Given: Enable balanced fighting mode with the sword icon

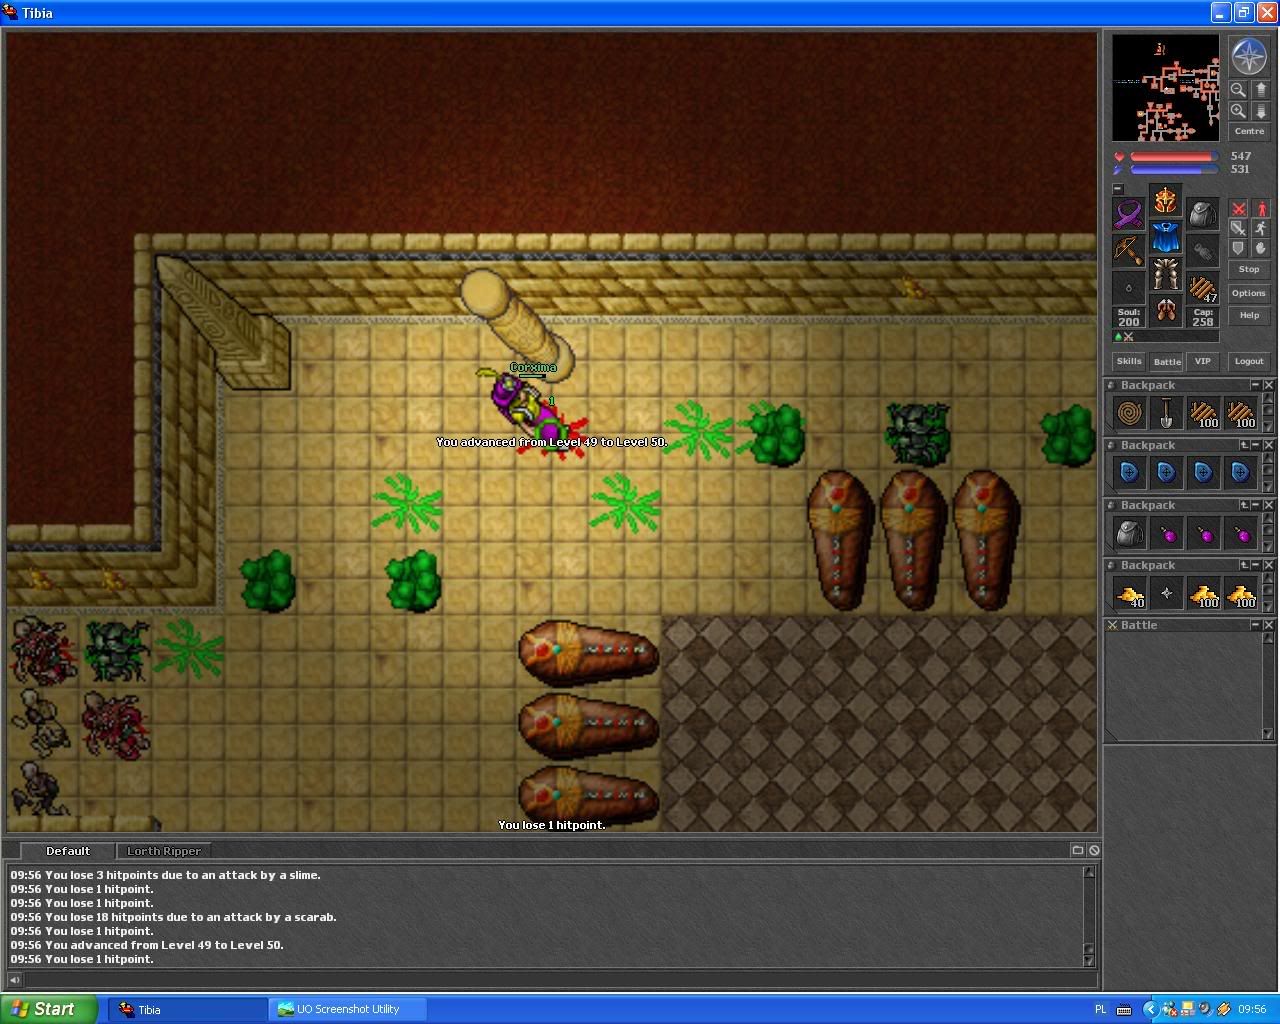Looking at the screenshot, I should click(1238, 229).
